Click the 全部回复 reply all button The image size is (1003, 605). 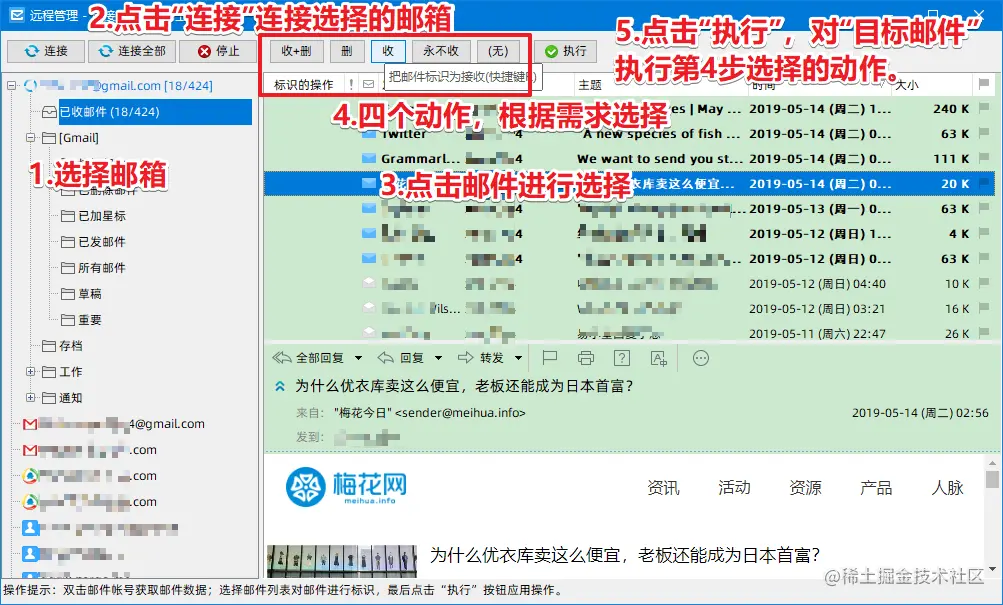pyautogui.click(x=309, y=358)
